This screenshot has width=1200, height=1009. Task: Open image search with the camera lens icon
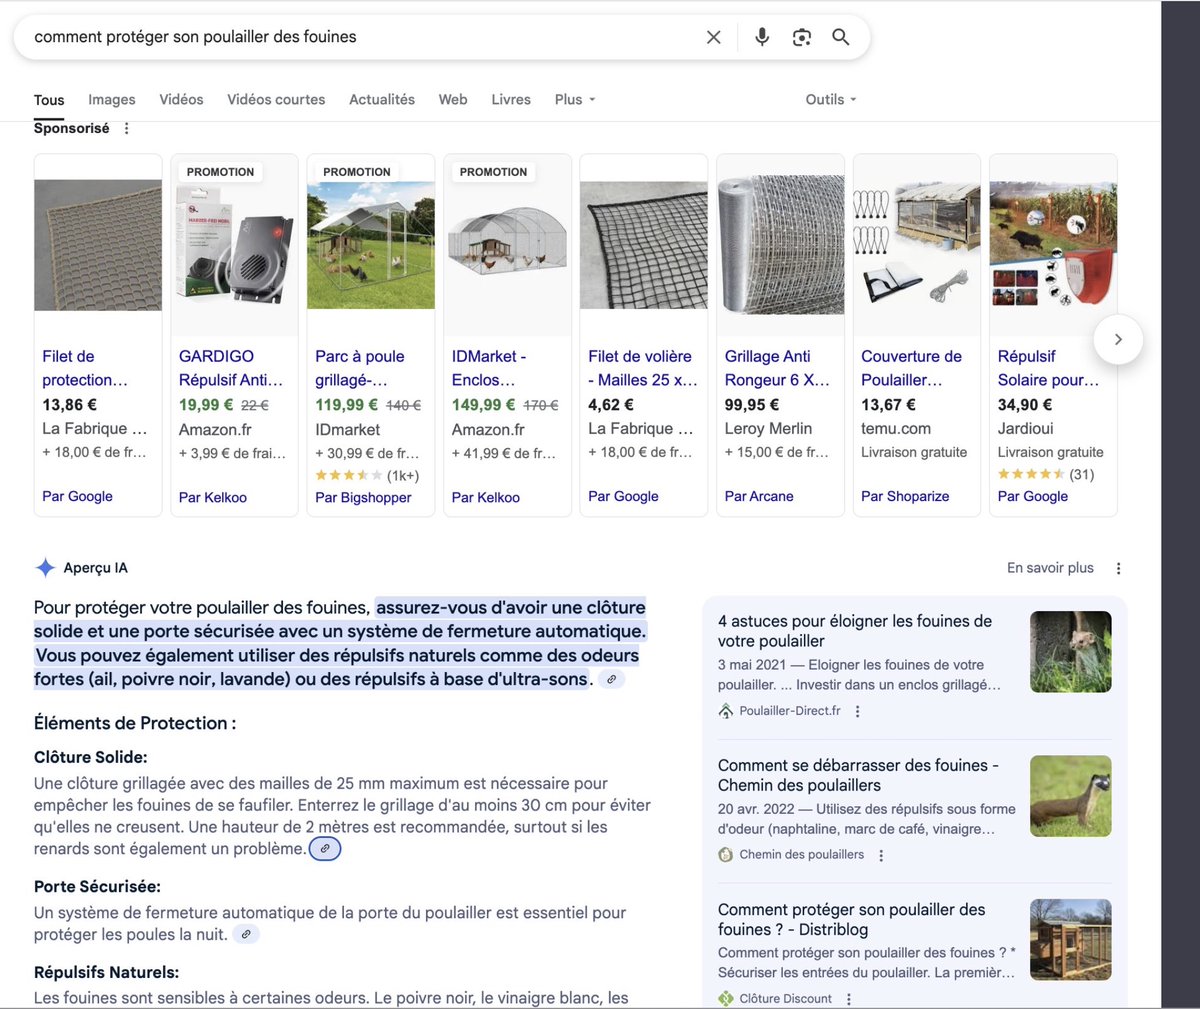click(802, 37)
